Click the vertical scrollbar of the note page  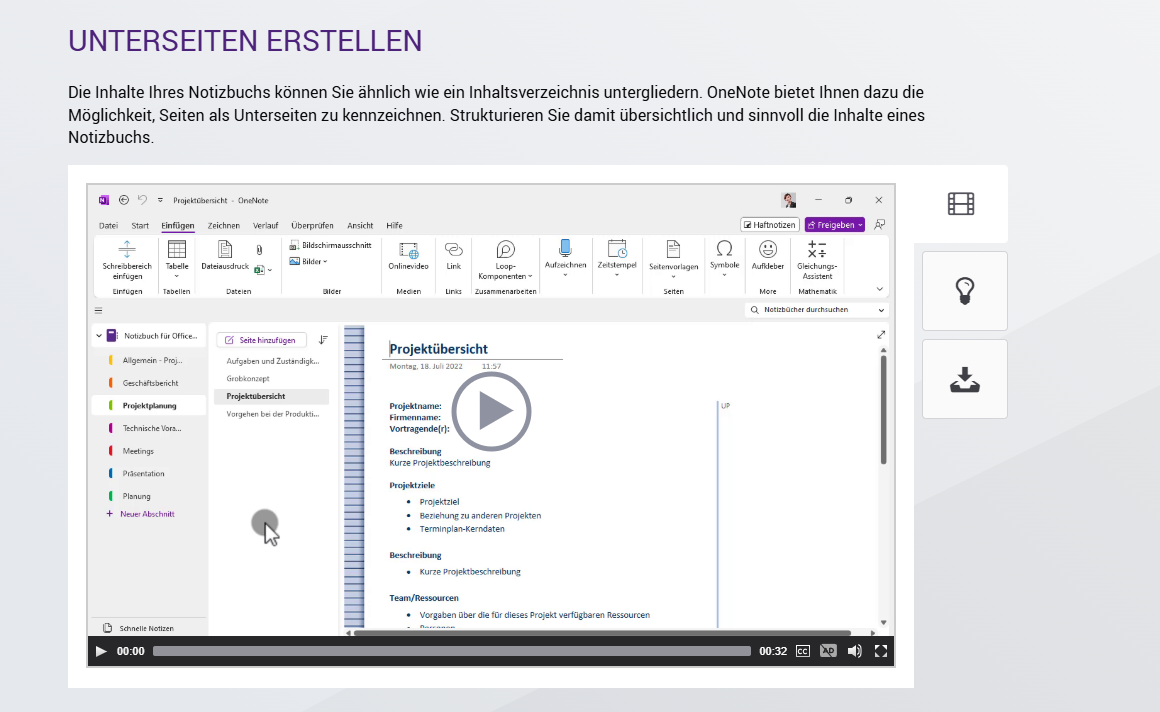(x=883, y=410)
